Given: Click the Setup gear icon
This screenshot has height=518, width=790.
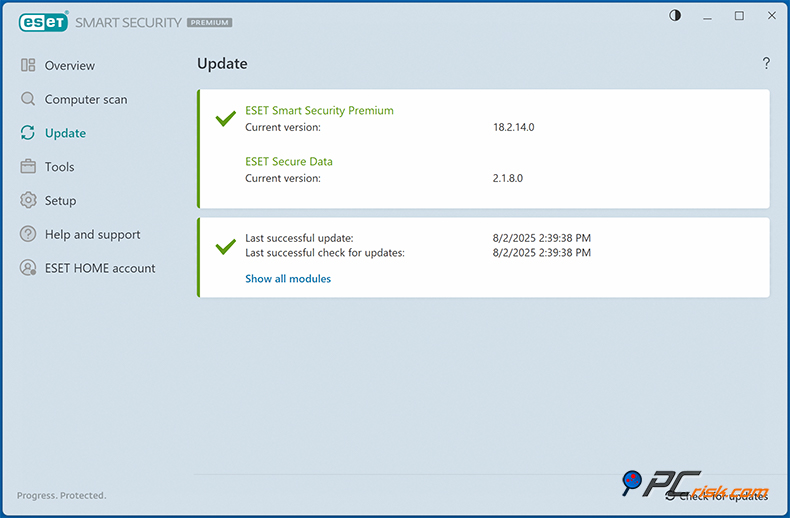Looking at the screenshot, I should coord(28,201).
